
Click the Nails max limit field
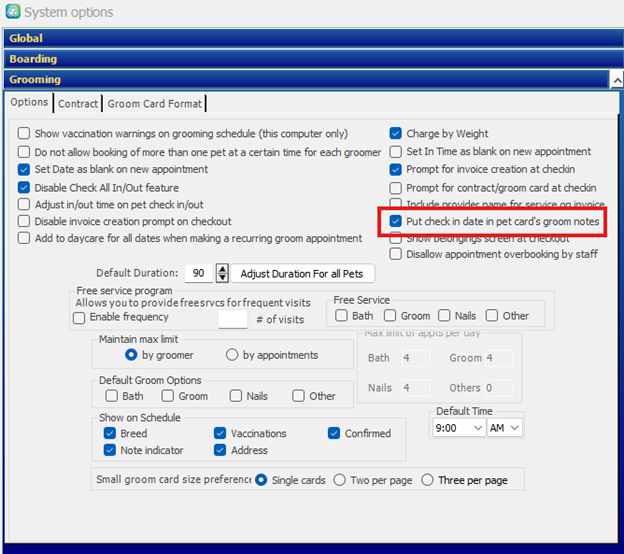pyautogui.click(x=416, y=388)
